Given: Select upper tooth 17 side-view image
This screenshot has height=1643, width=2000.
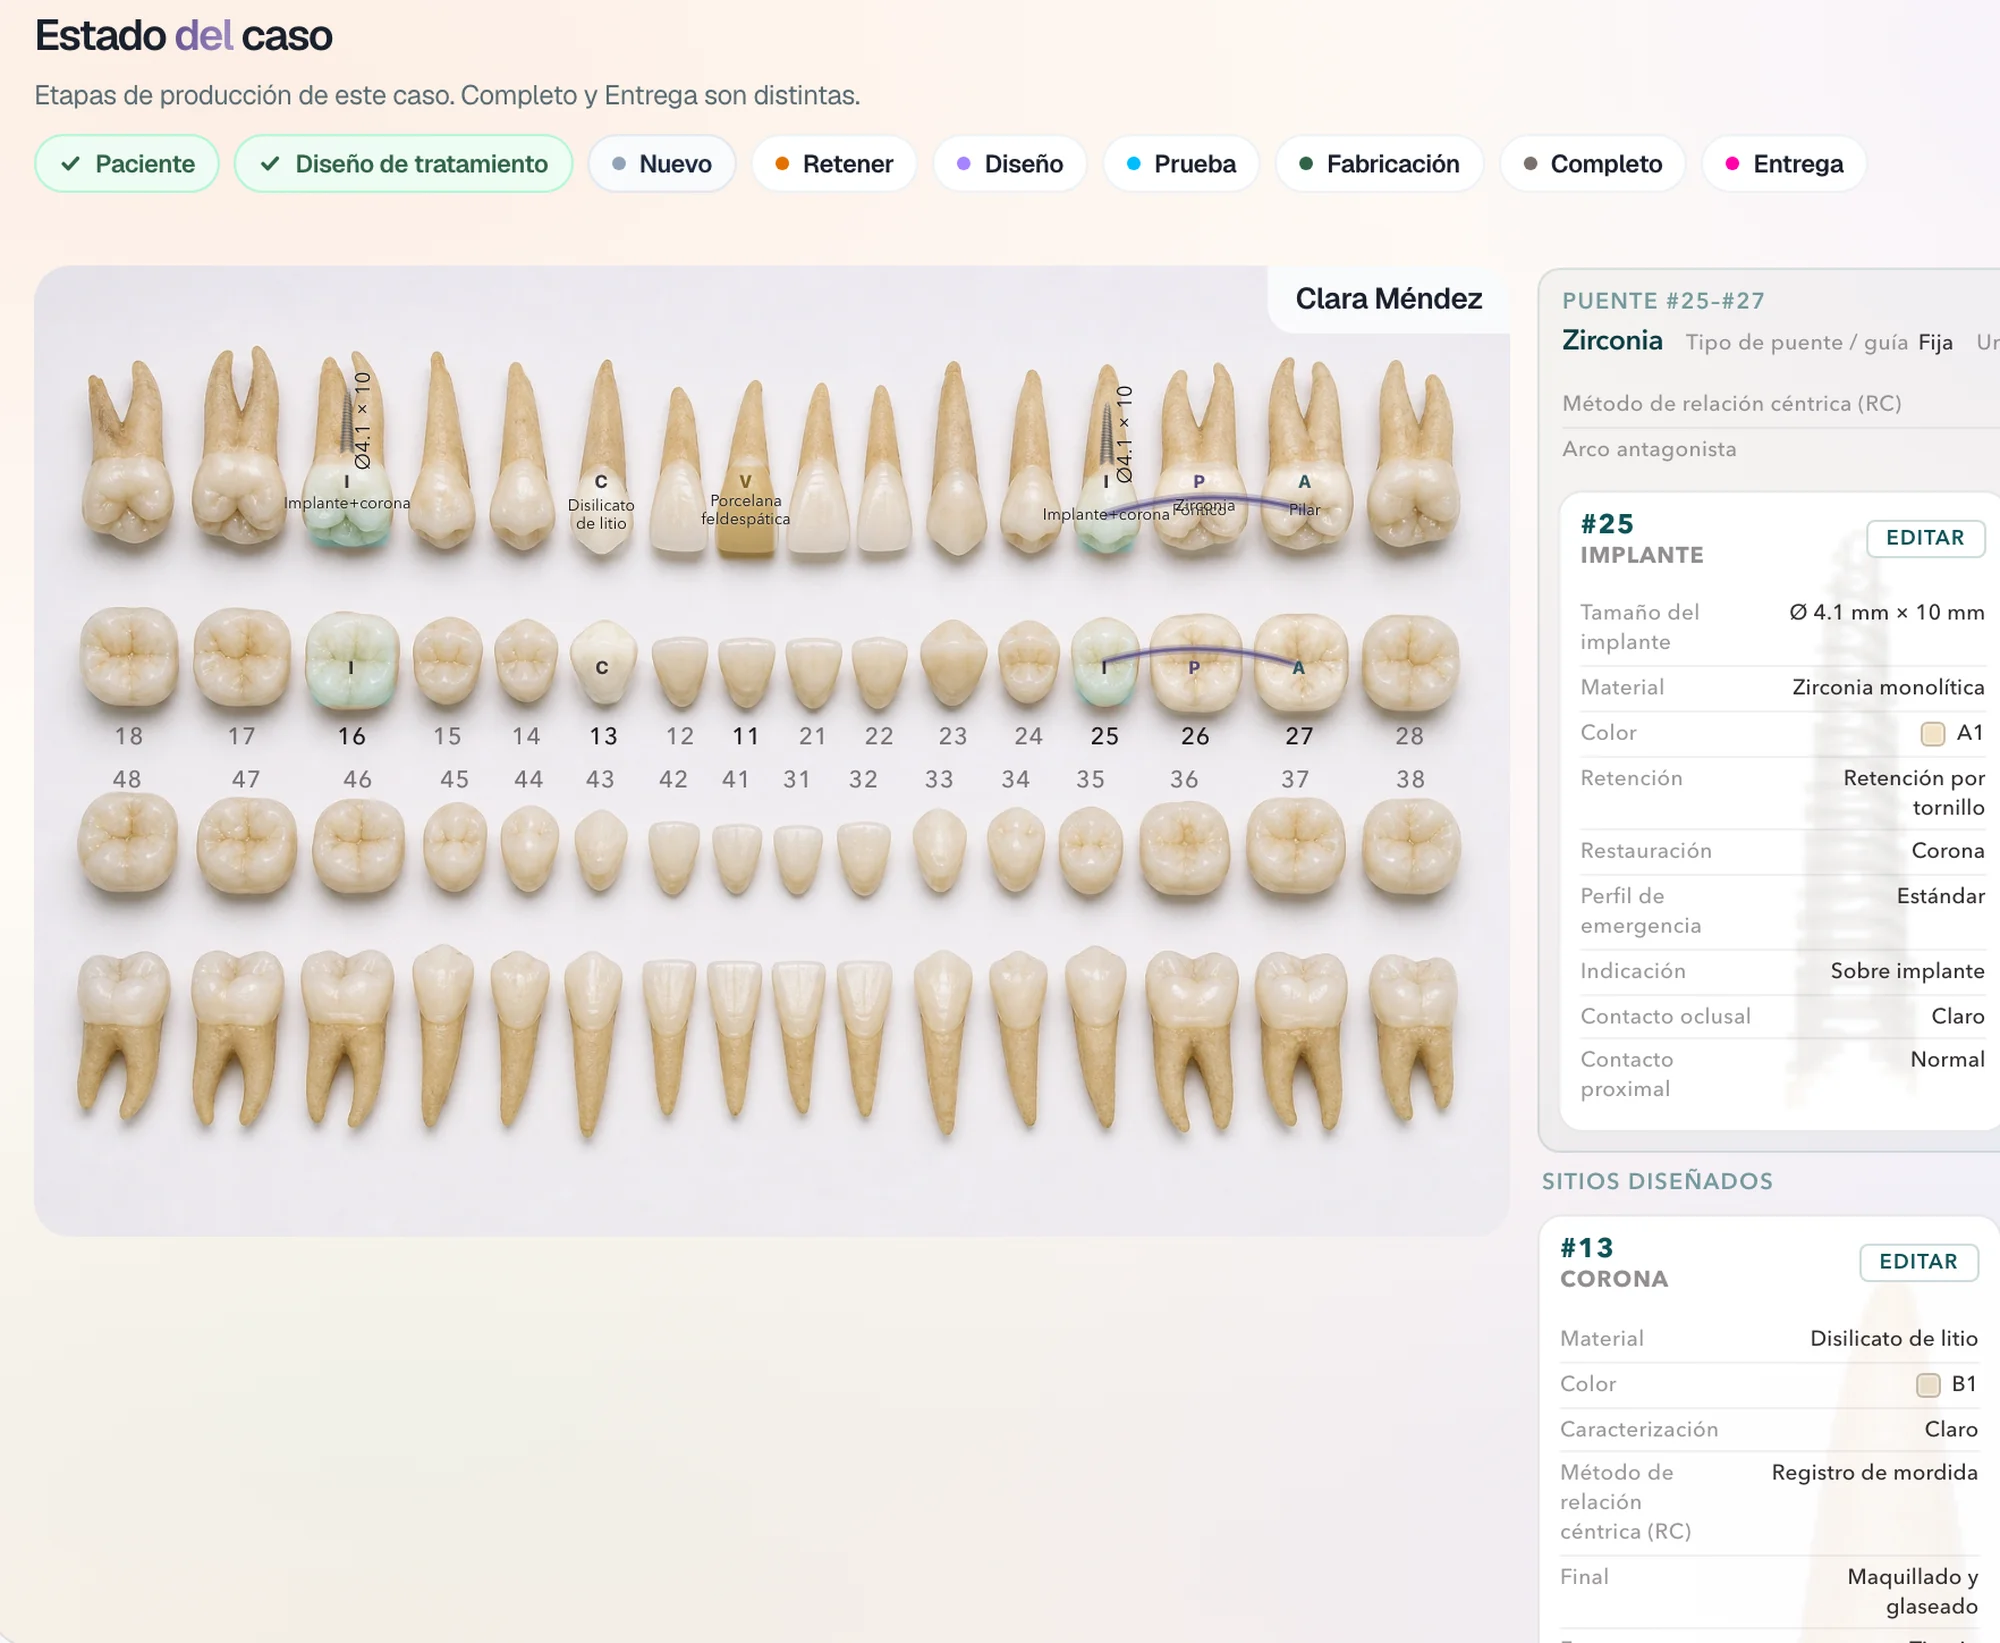Looking at the screenshot, I should point(240,446).
